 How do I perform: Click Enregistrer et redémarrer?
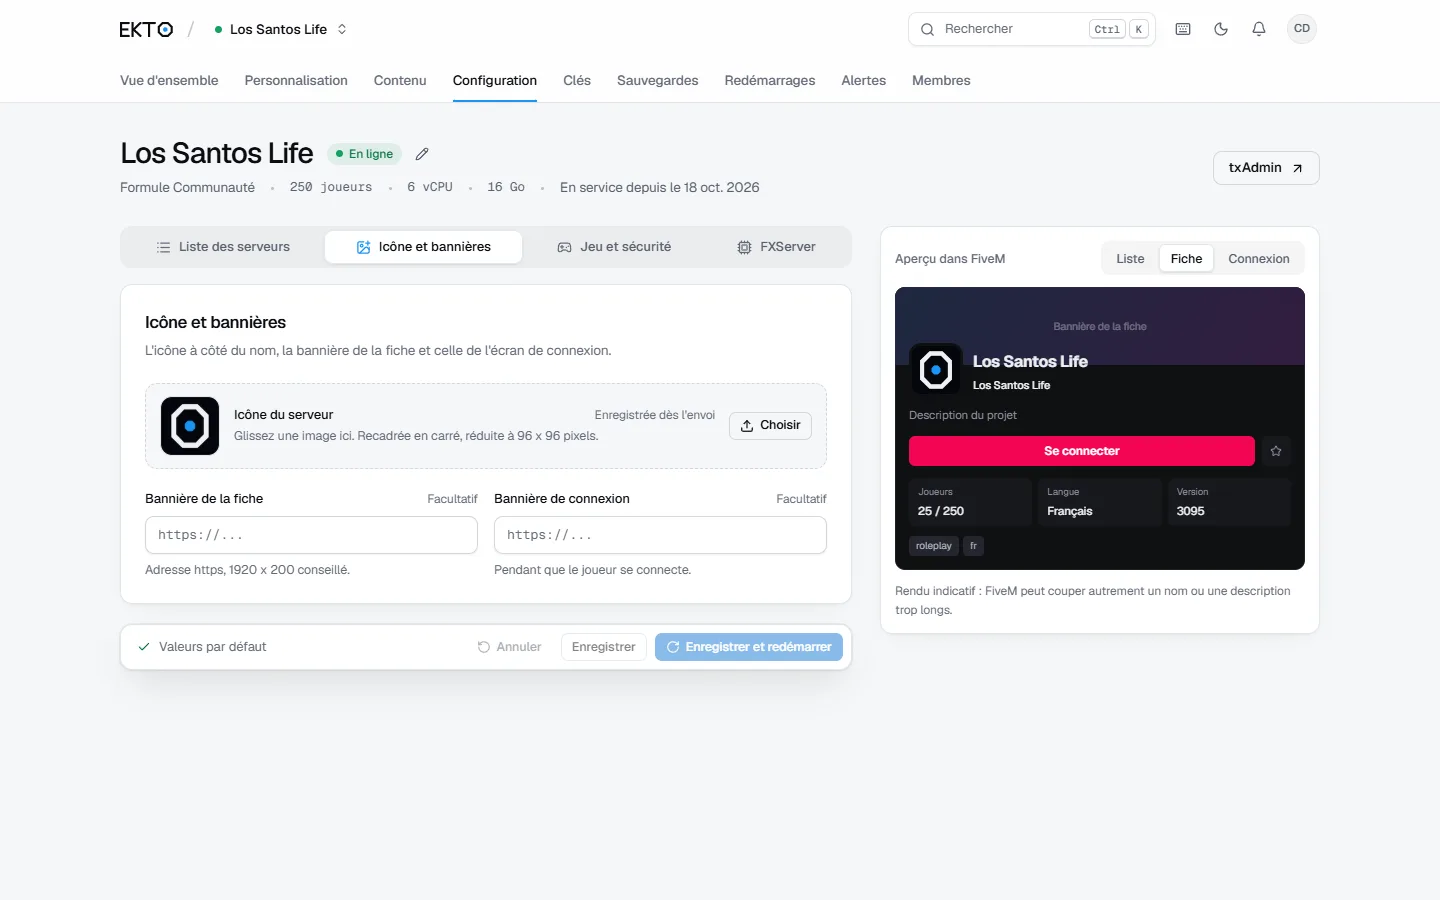[749, 647]
